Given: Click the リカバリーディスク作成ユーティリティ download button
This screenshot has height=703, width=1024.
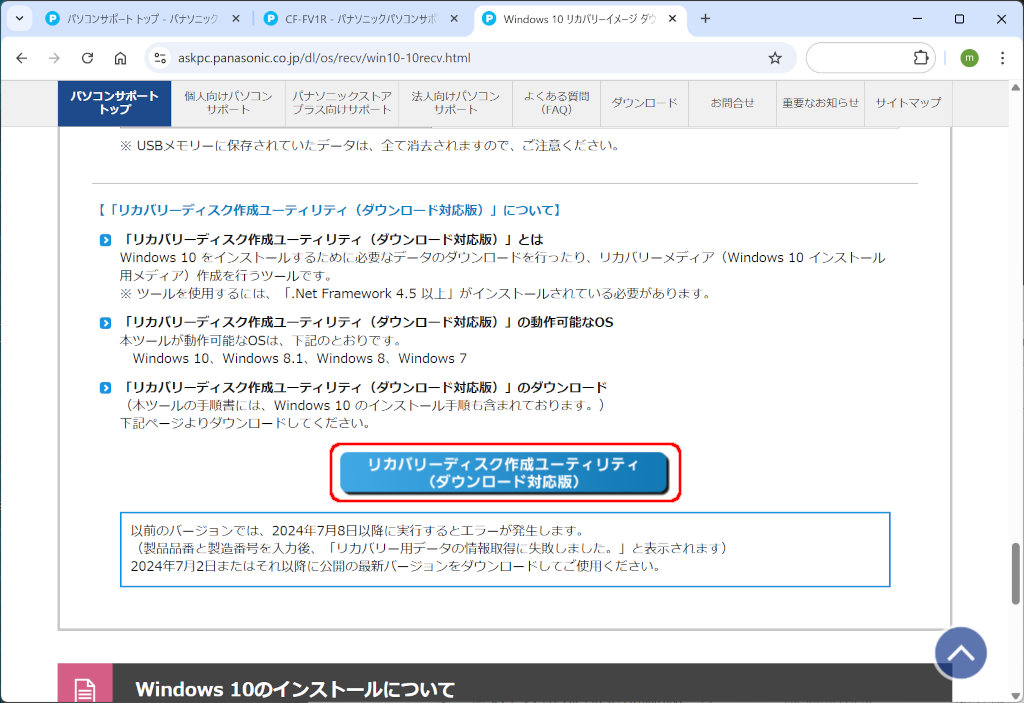Looking at the screenshot, I should coord(504,473).
